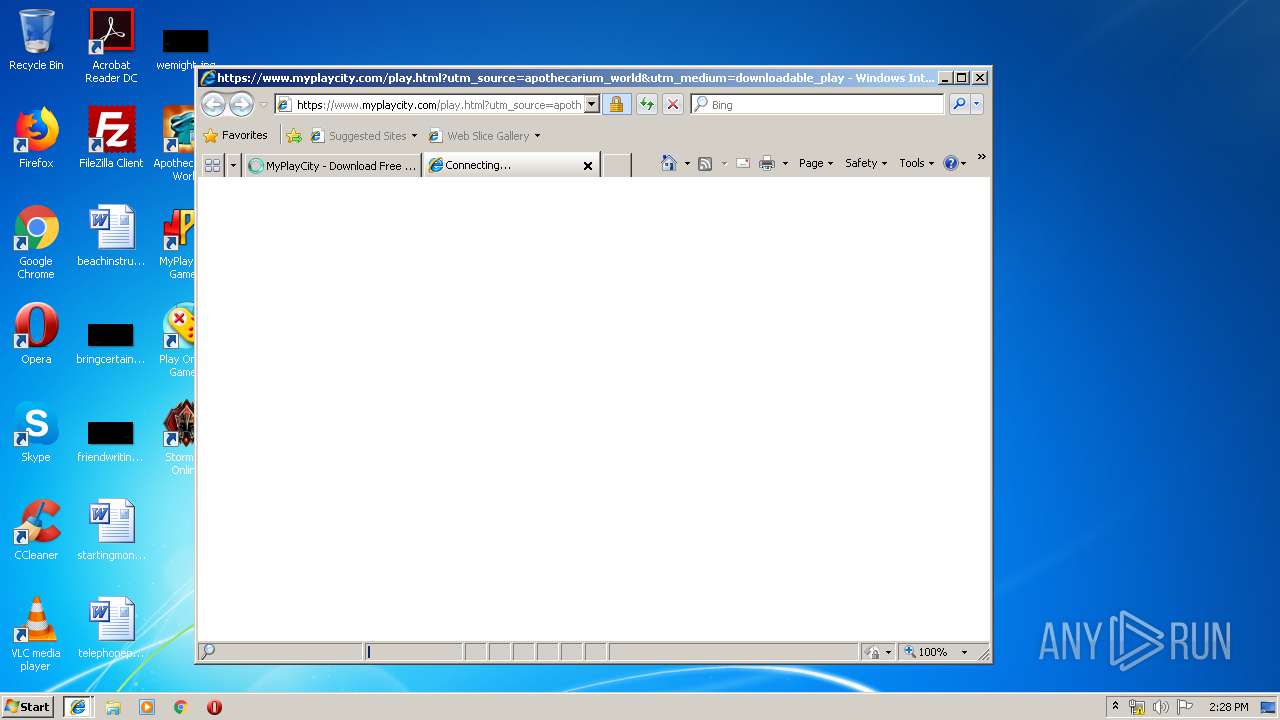Show hidden tray icons arrow

coord(1115,707)
